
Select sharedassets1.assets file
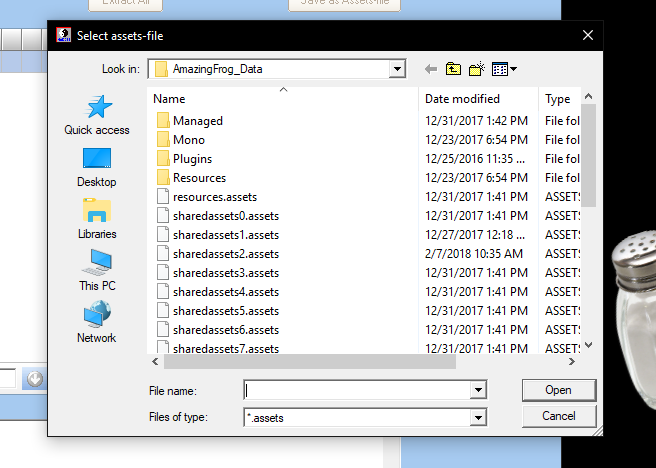[226, 235]
